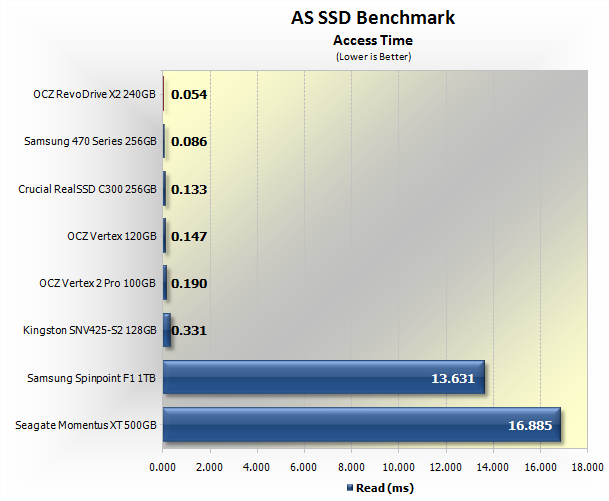Click the (Lower is Better) note
Screen dimensions: 609x501
[x=373, y=57]
